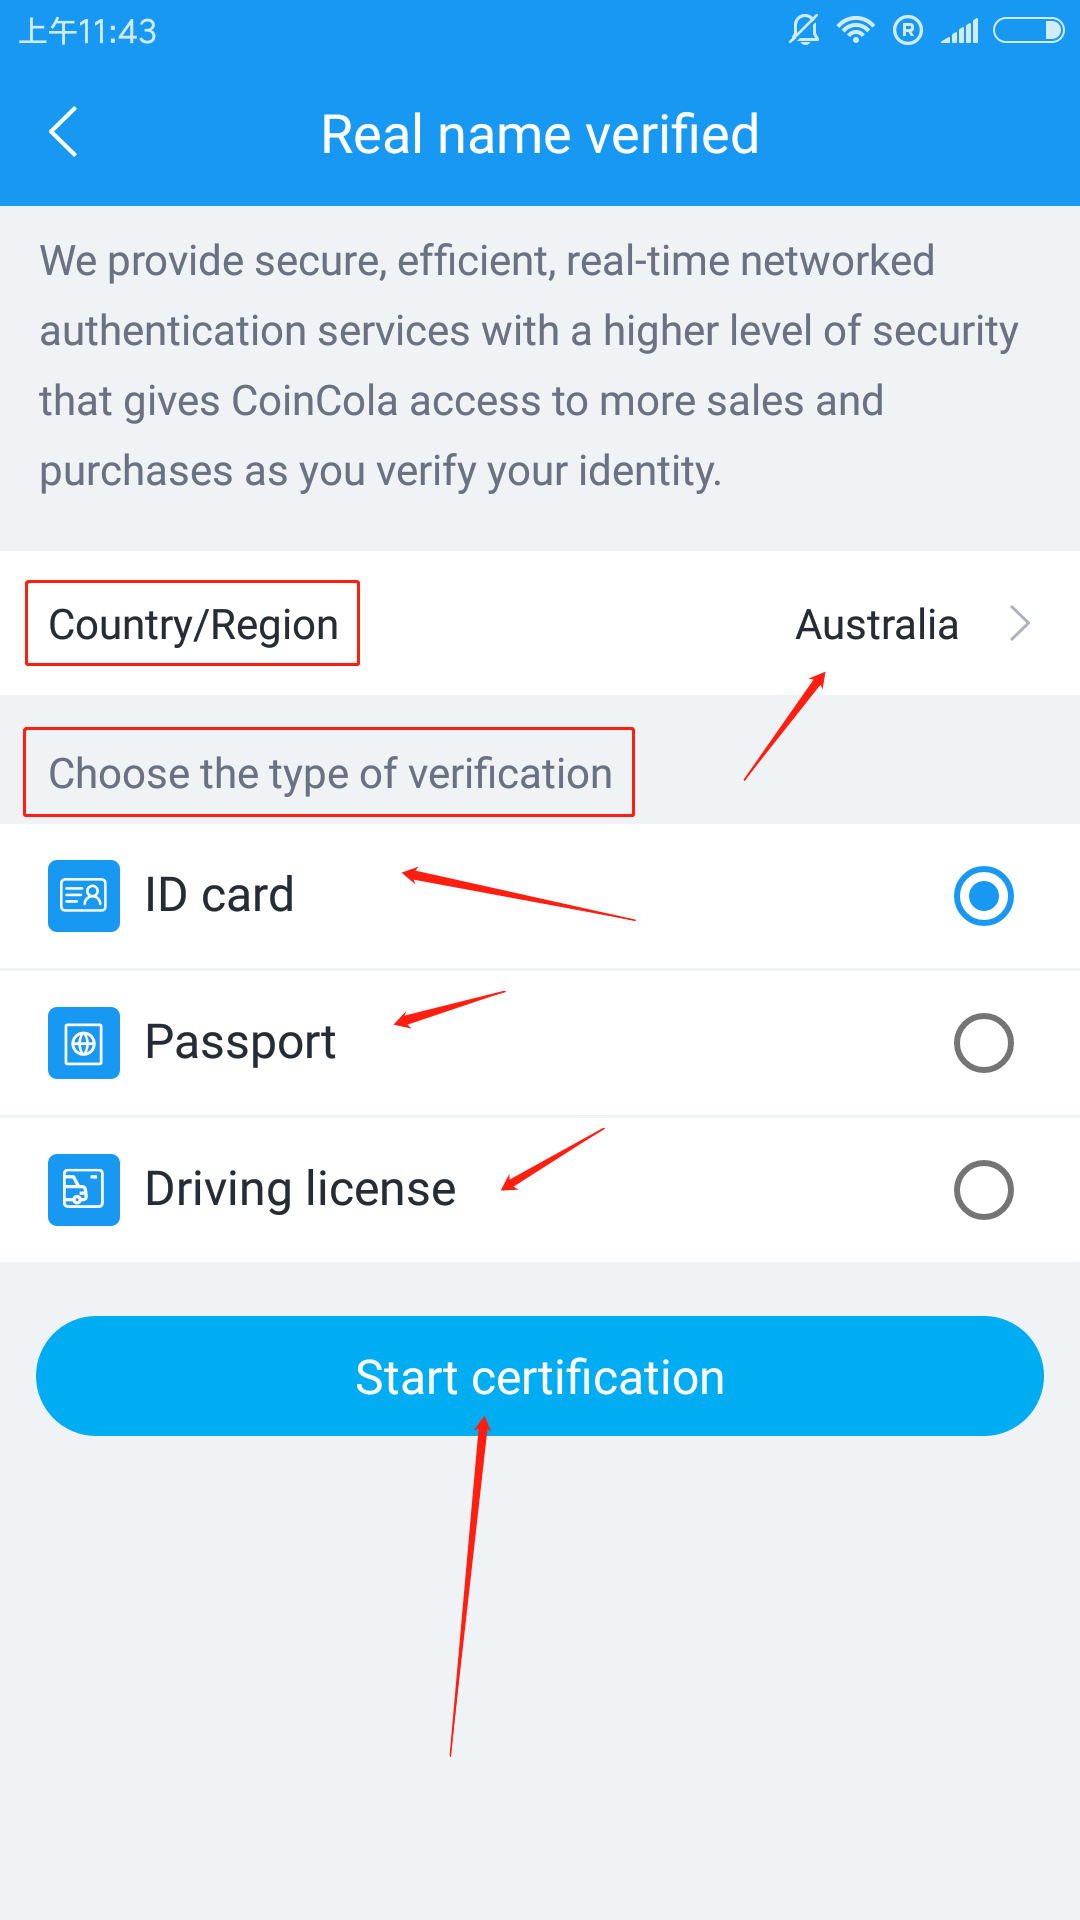Tap the Real name verified title
The image size is (1080, 1920).
[x=540, y=134]
